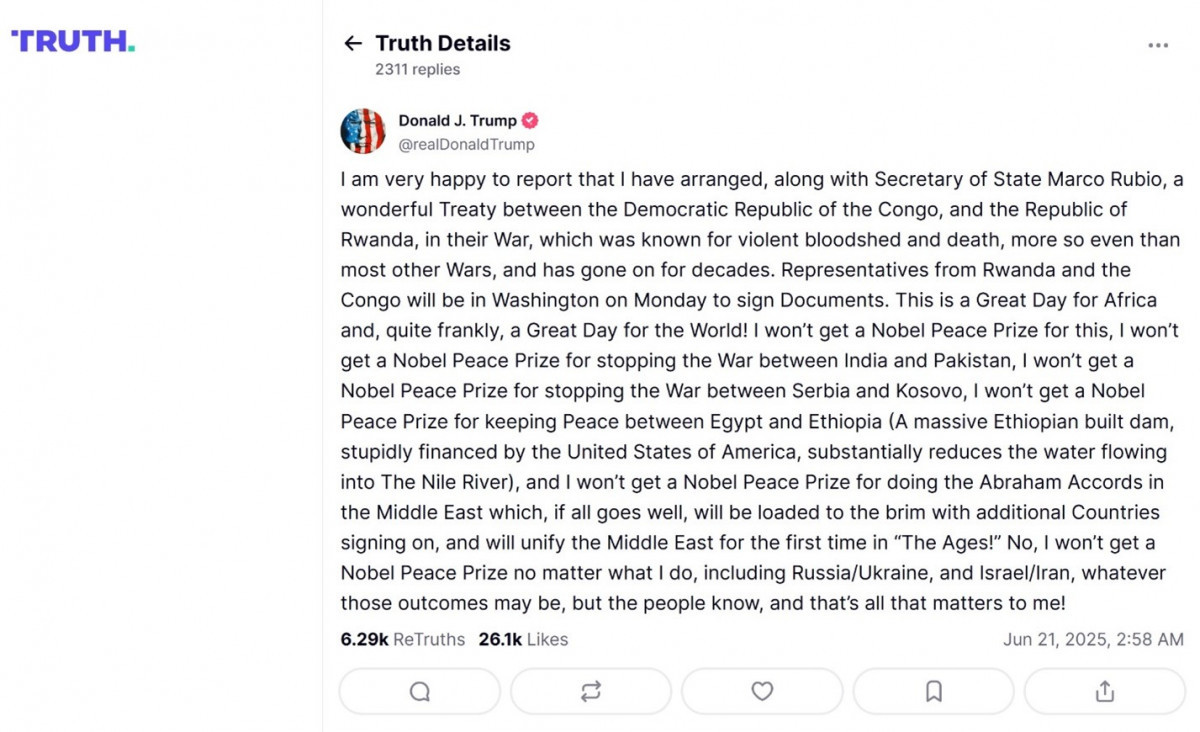
Task: Click the reply speech bubble icon
Action: coord(420,691)
